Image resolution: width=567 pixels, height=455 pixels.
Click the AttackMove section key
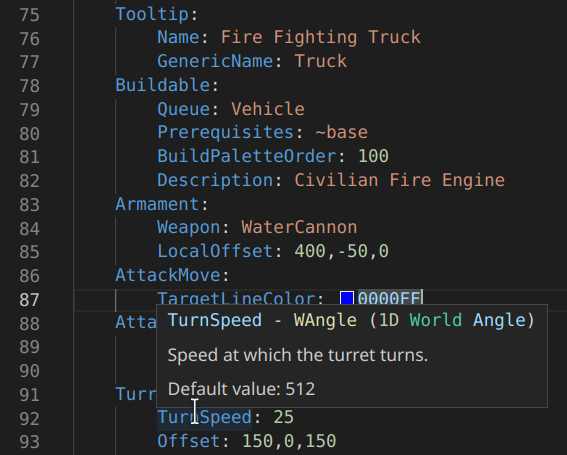click(x=168, y=275)
